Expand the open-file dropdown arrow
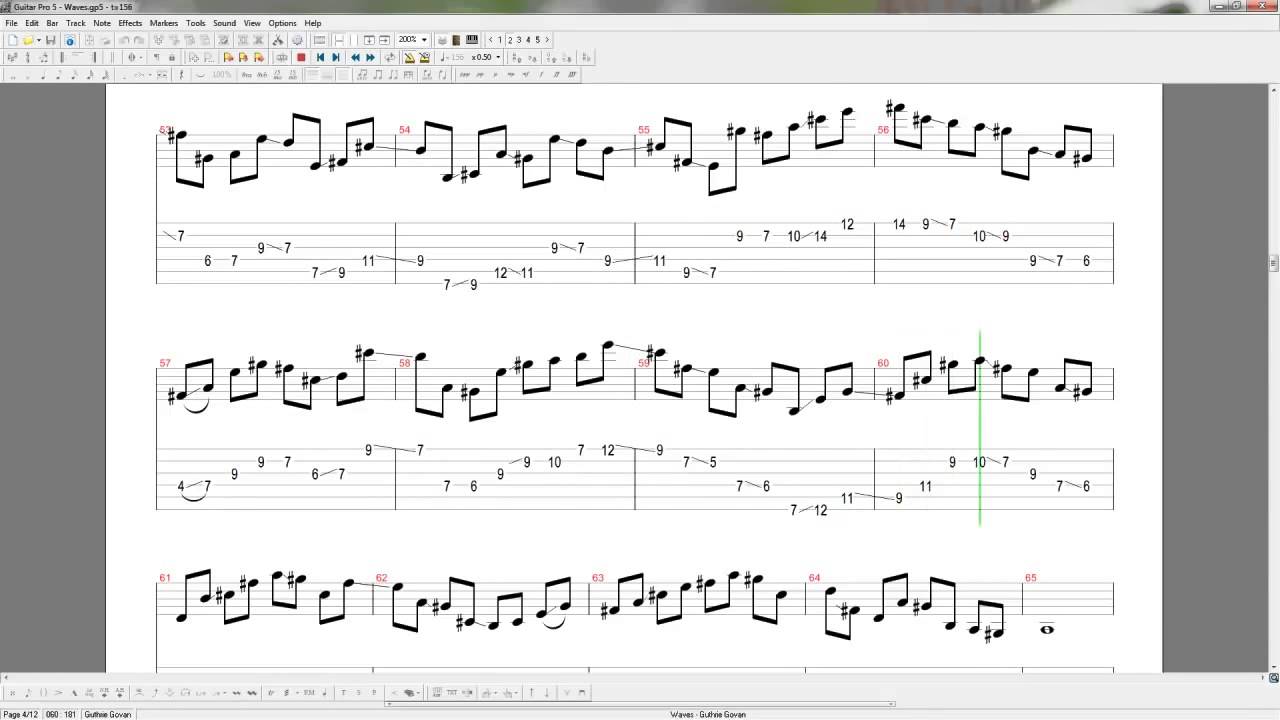The height and width of the screenshot is (720, 1280). tap(39, 40)
